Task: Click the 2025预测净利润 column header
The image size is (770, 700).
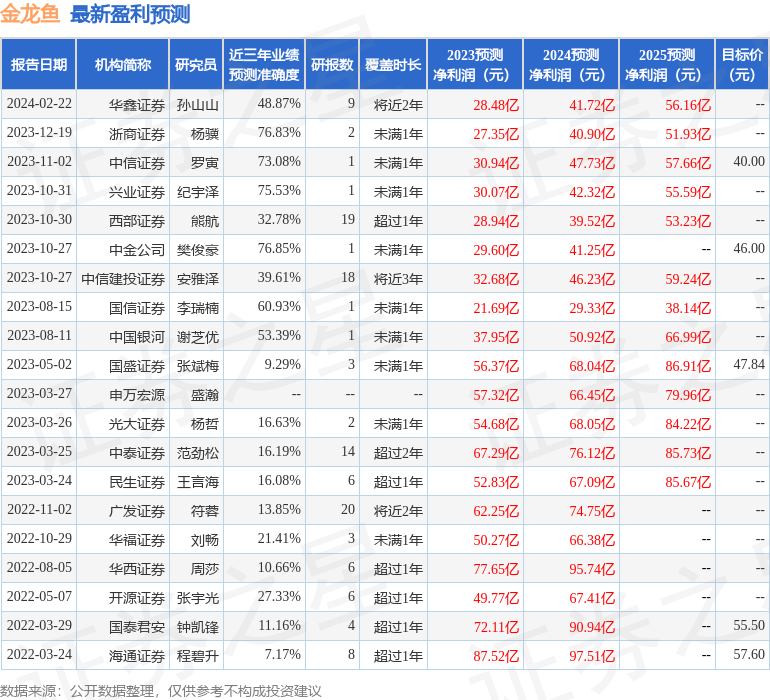Action: click(x=666, y=65)
